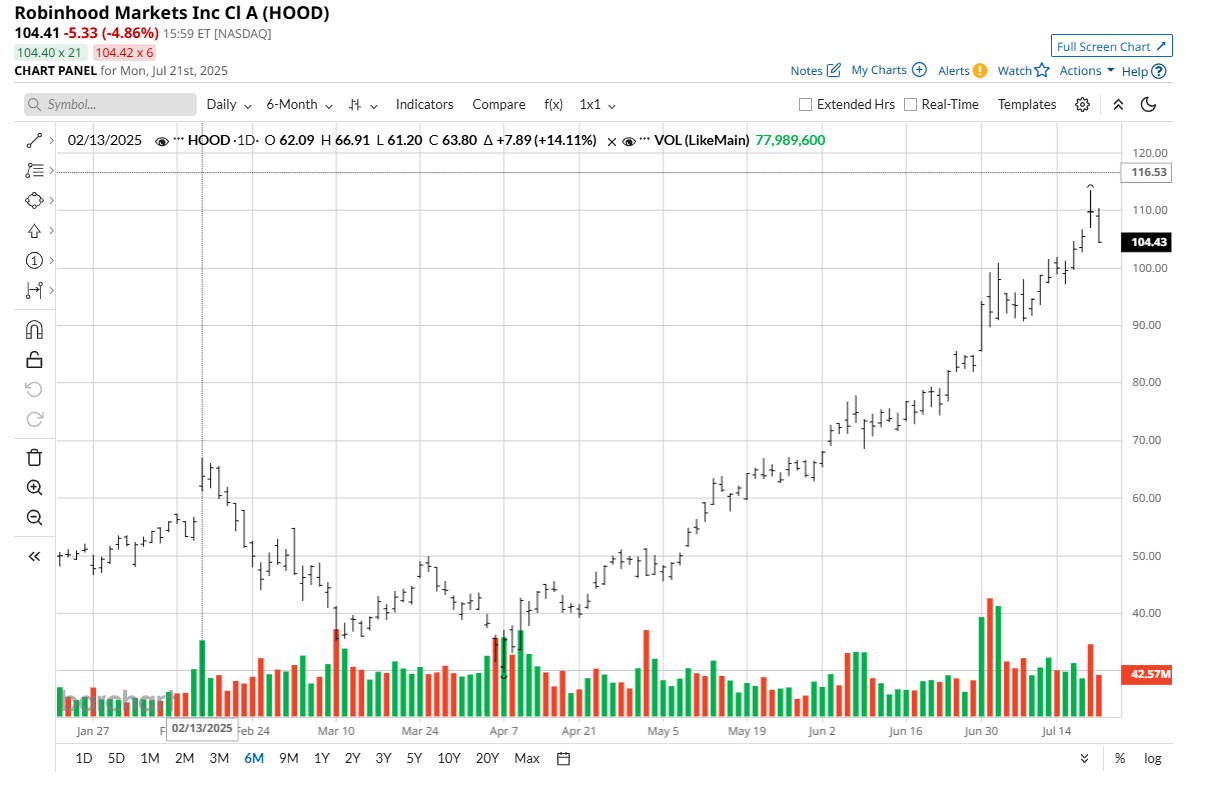Switch to dark mode moon icon
The image size is (1228, 792).
point(1148,104)
